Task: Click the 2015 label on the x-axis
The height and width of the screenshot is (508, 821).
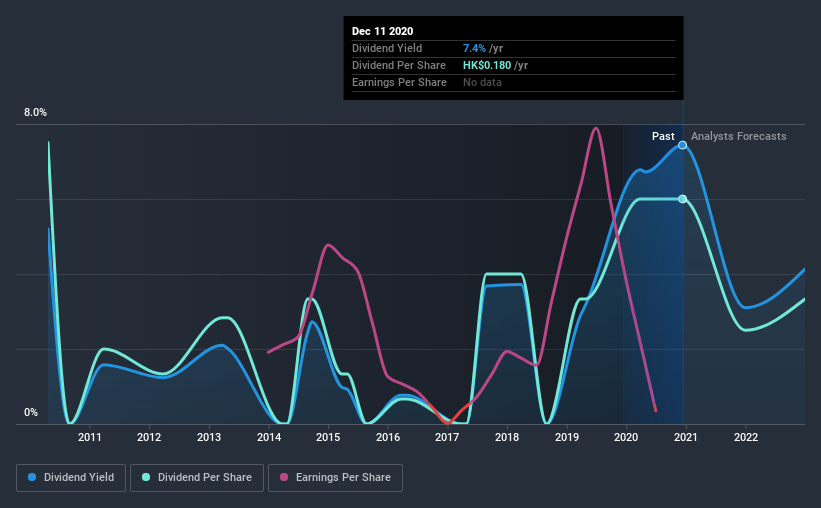Action: click(x=328, y=437)
